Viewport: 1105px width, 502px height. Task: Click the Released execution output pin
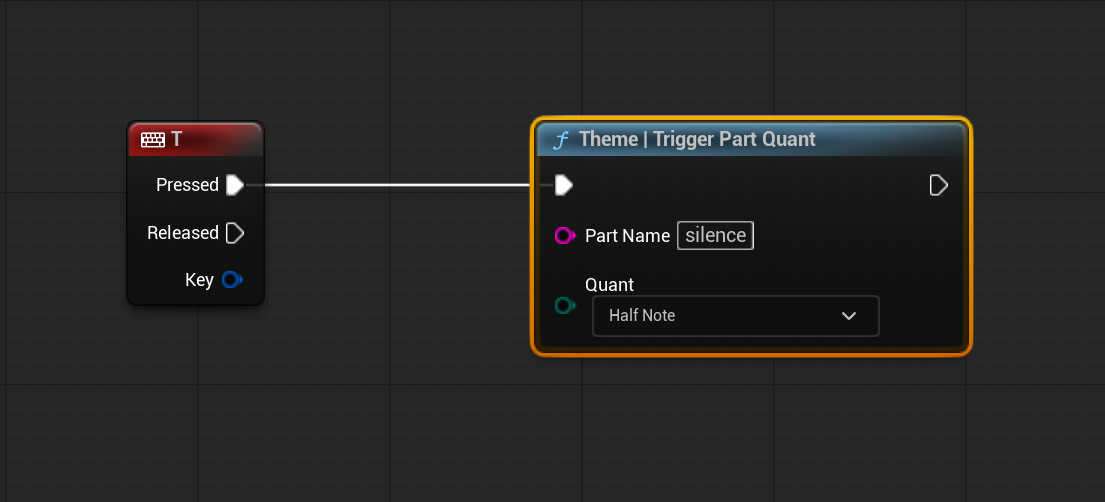click(x=235, y=233)
